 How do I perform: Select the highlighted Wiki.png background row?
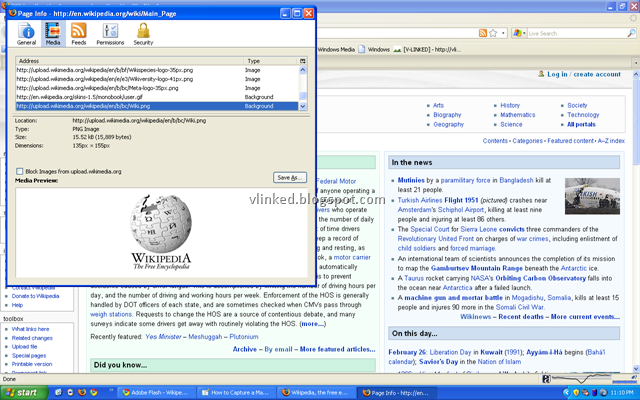click(157, 106)
